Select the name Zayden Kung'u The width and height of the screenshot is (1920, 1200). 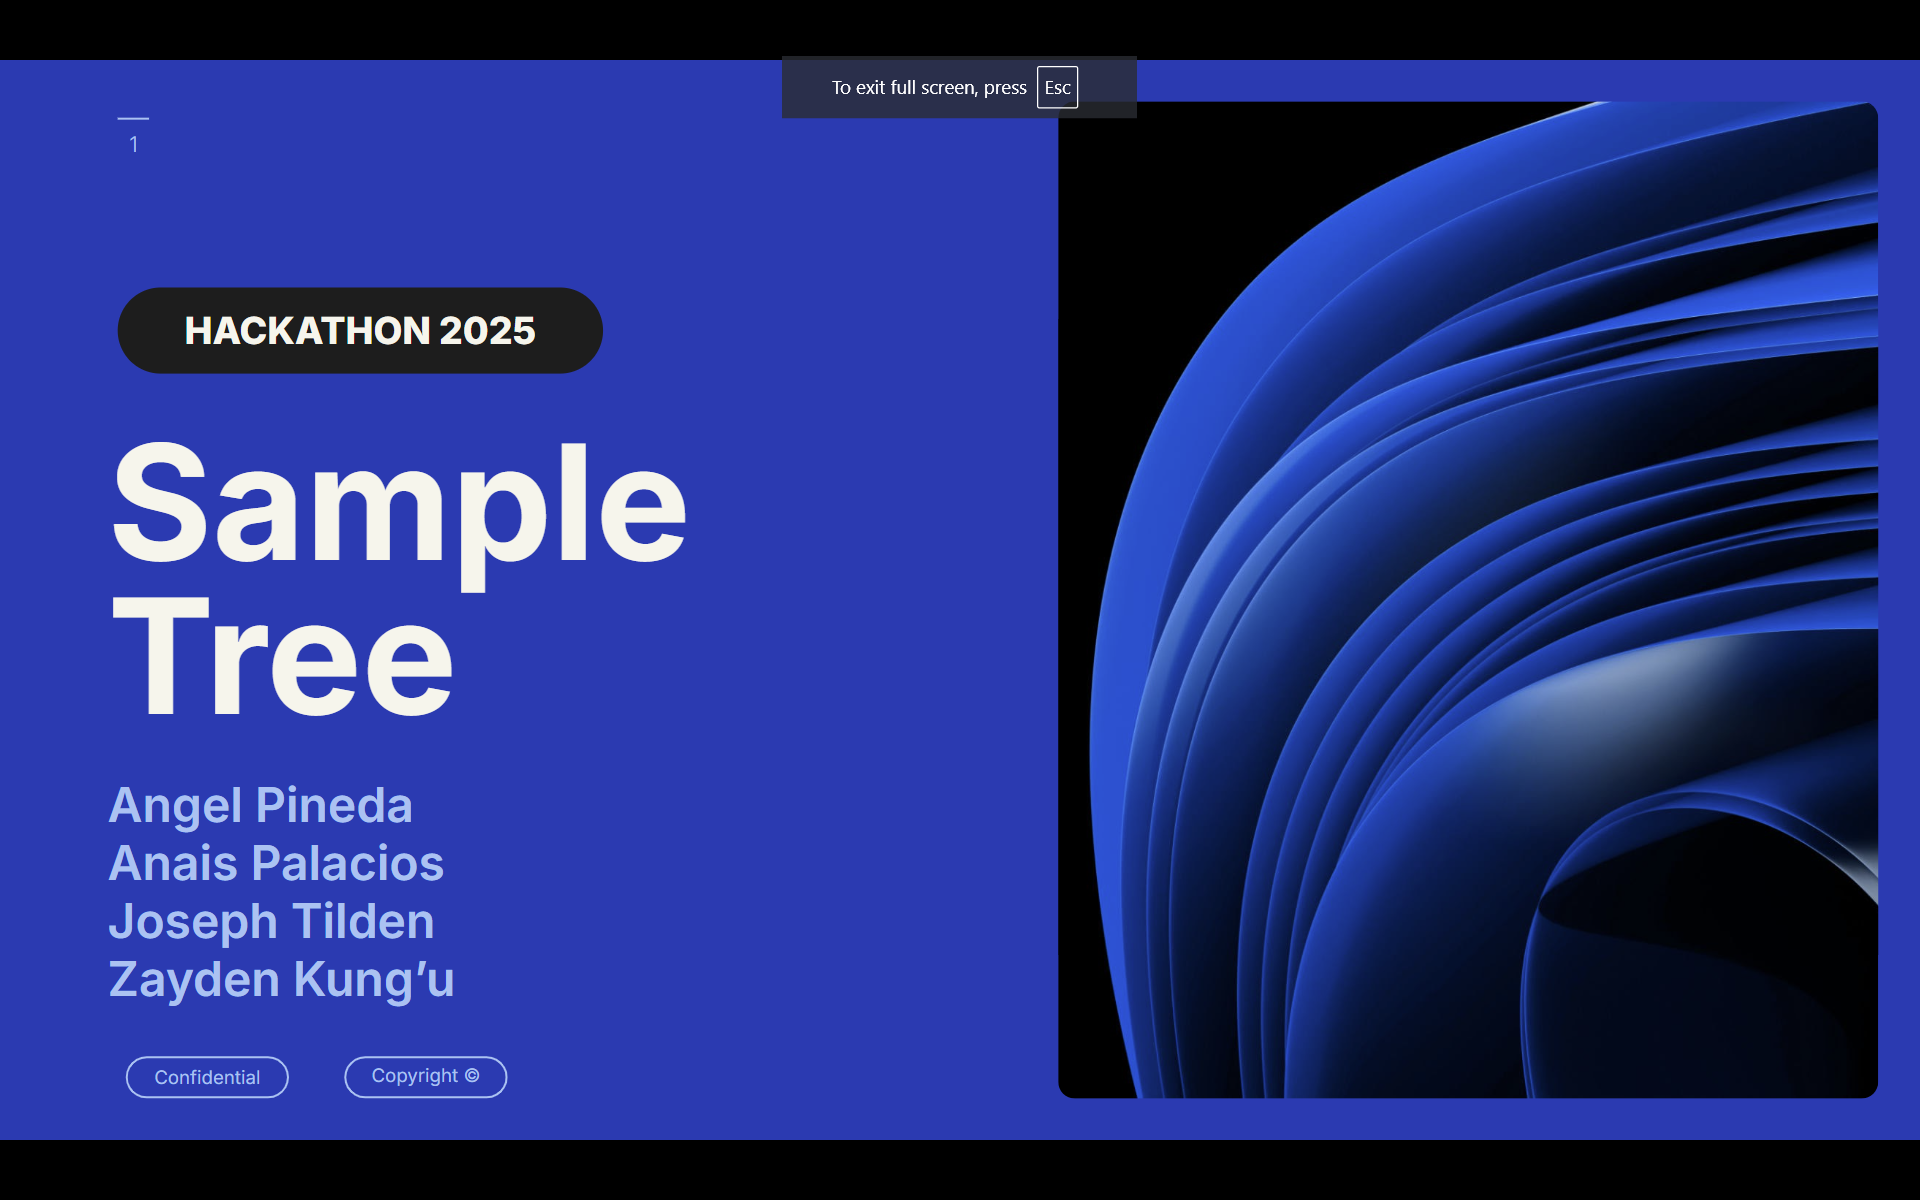[x=281, y=980]
